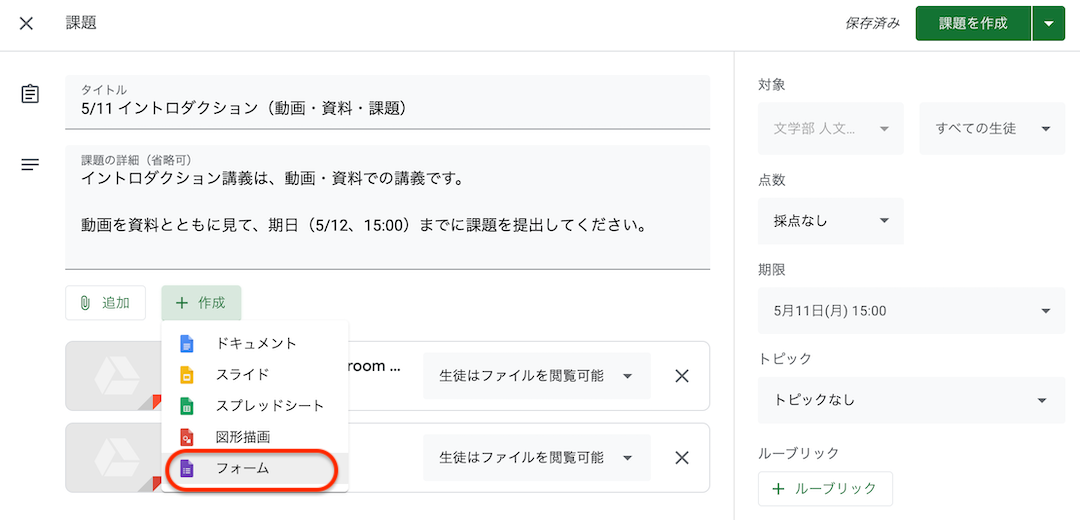Open the due date dropdown 5月11日(月) 15:00

(x=911, y=311)
